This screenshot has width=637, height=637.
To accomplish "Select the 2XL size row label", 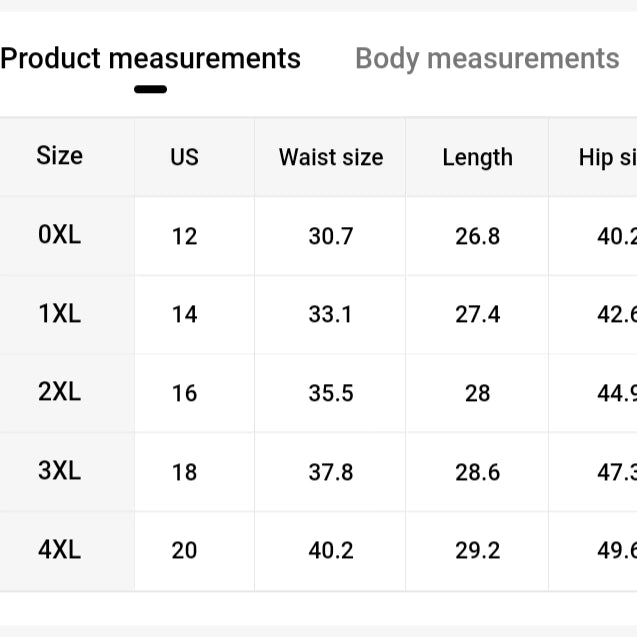I will point(60,392).
